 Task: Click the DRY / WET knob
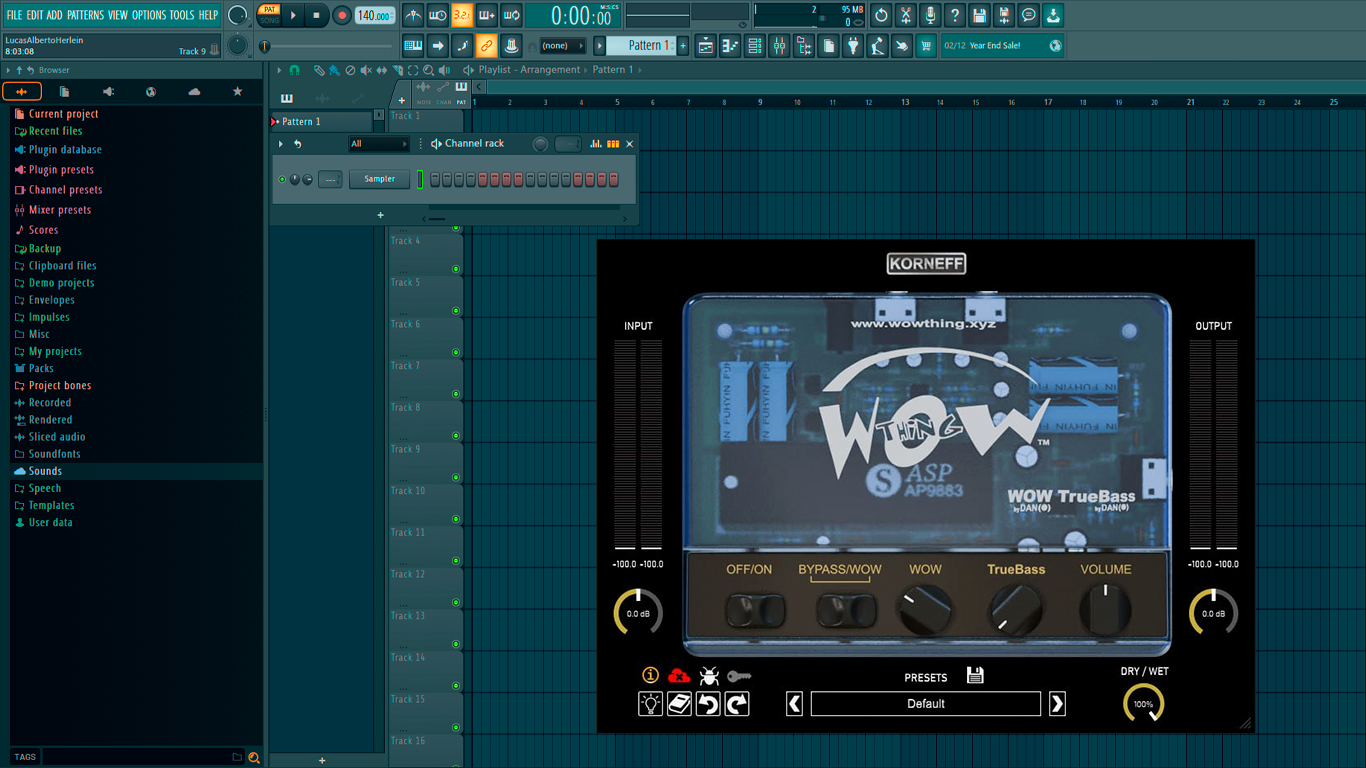click(1143, 704)
